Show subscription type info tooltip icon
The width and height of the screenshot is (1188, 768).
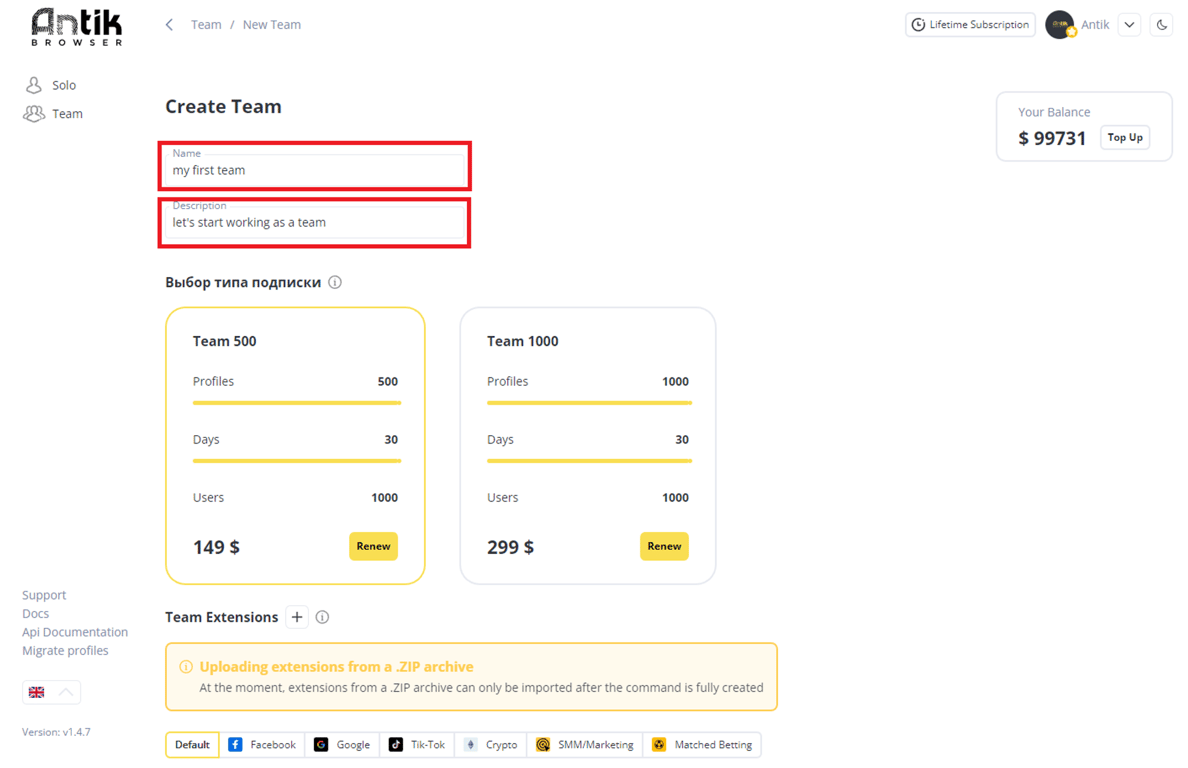pos(335,283)
